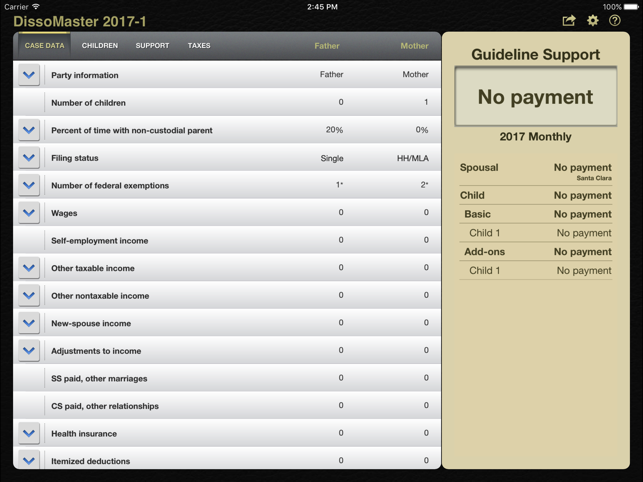Edit Mother's 0% time-share value
The height and width of the screenshot is (482, 643).
point(422,130)
